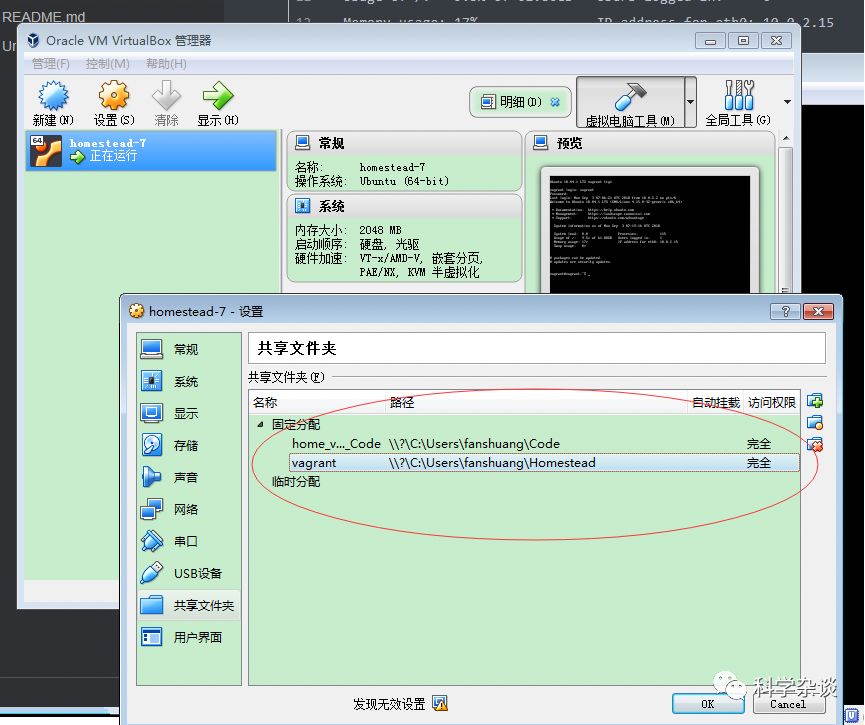Click the OK button in settings dialog
This screenshot has height=725, width=865.
[x=707, y=704]
